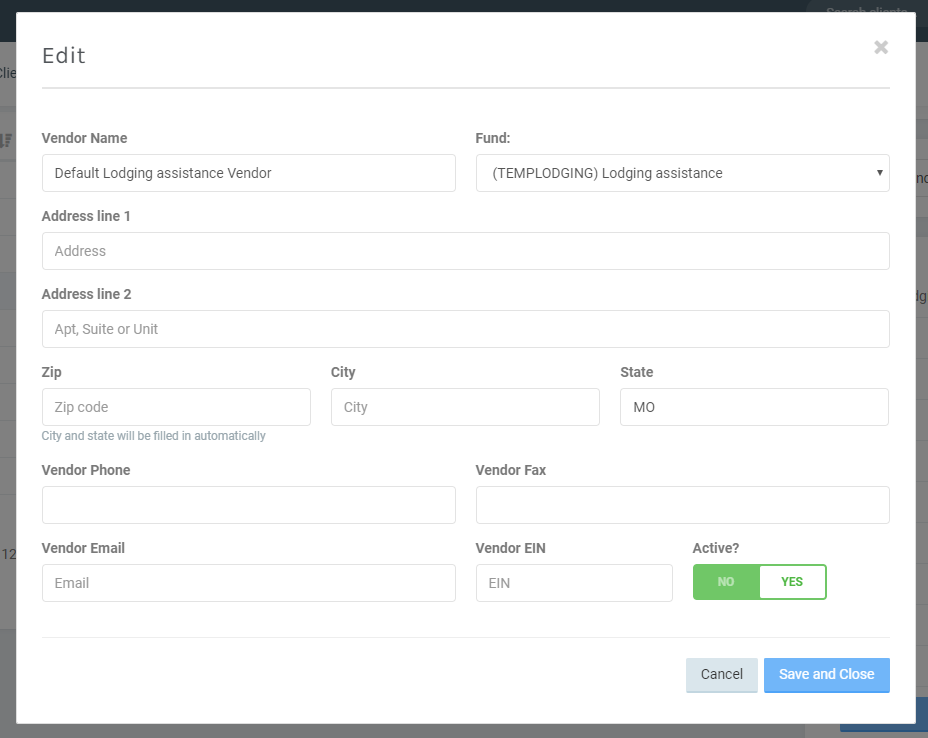
Task: Set the Active toggle to NO
Action: (x=726, y=582)
